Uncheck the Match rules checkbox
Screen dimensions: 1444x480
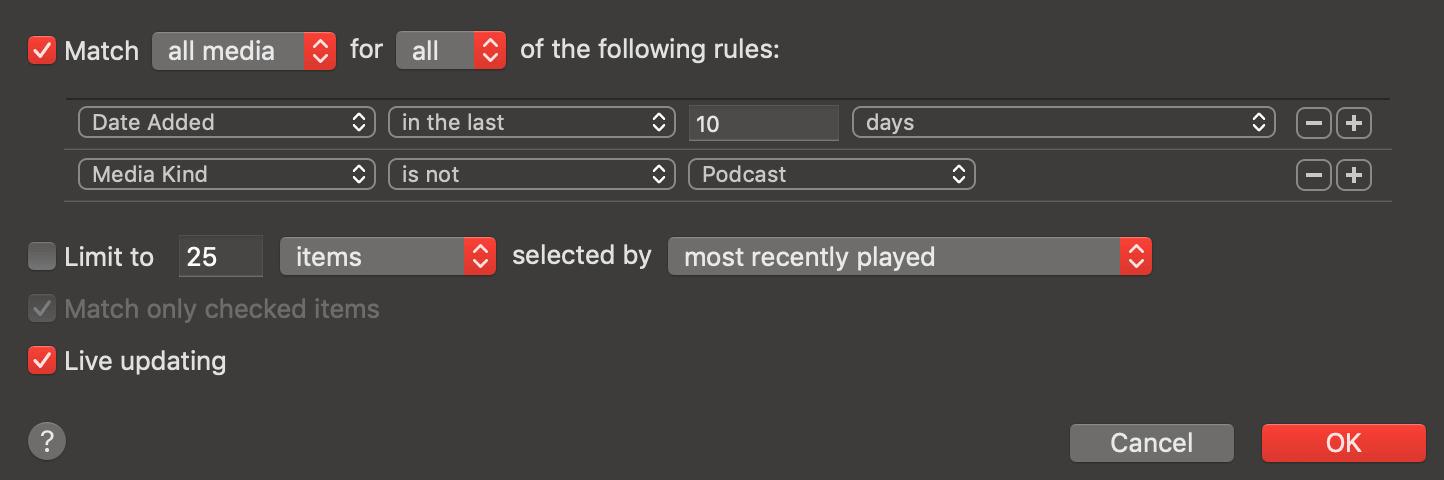point(42,50)
